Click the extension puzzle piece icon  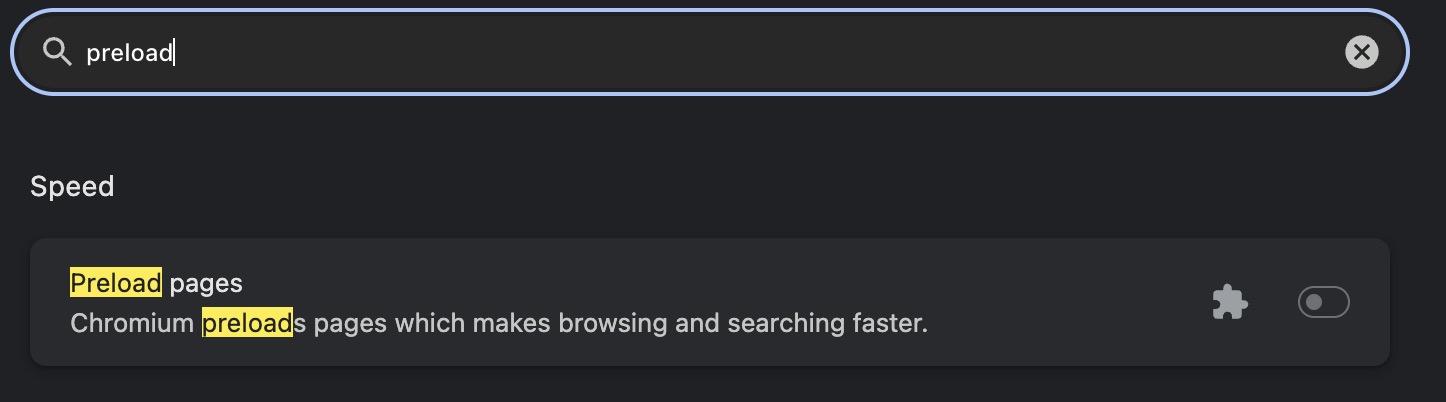(x=1229, y=302)
